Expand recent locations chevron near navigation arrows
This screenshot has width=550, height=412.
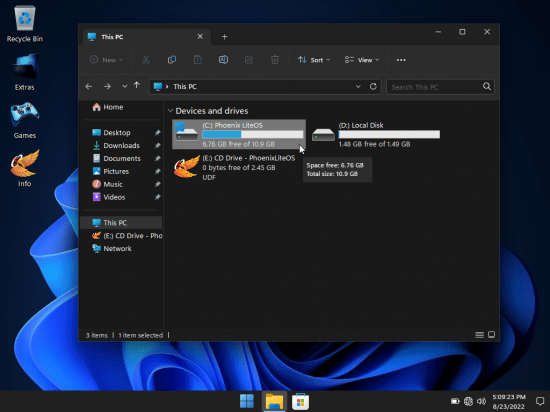(x=125, y=86)
